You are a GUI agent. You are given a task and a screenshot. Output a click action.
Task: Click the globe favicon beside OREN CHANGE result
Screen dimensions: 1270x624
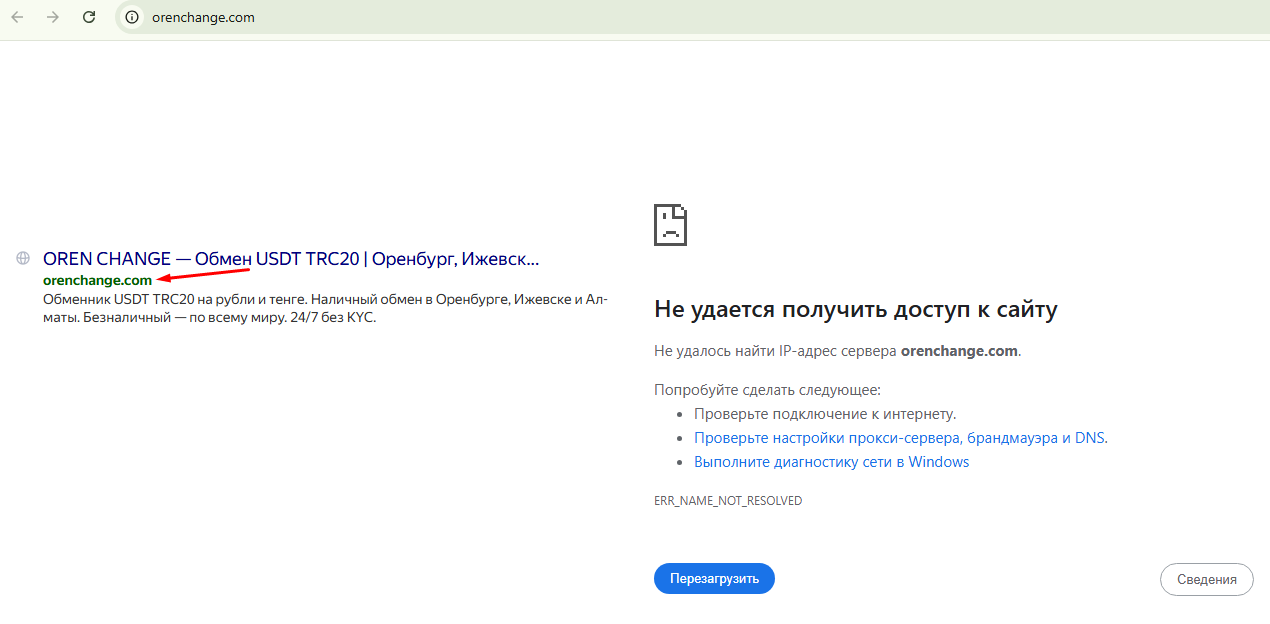23,258
